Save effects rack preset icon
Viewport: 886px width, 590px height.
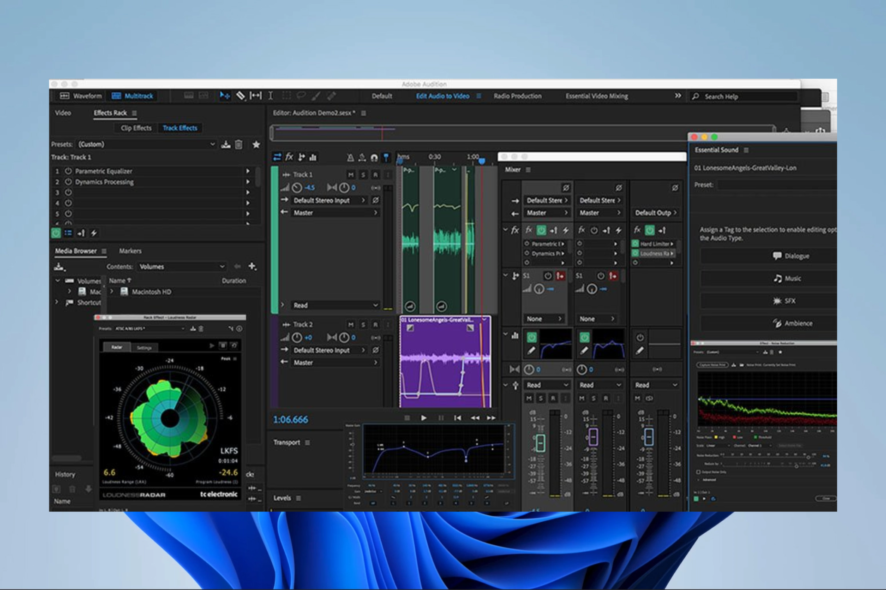[226, 145]
